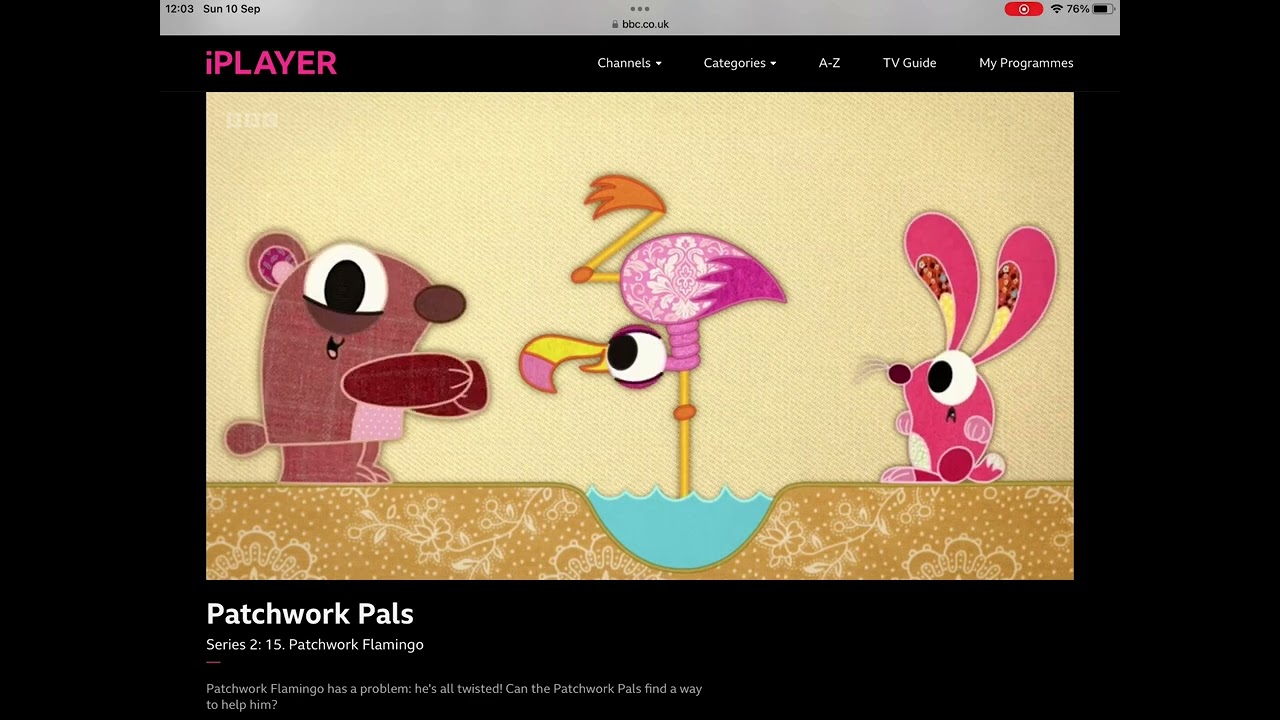
Task: Tap the Patchwork Flamingo video player
Action: [x=640, y=336]
